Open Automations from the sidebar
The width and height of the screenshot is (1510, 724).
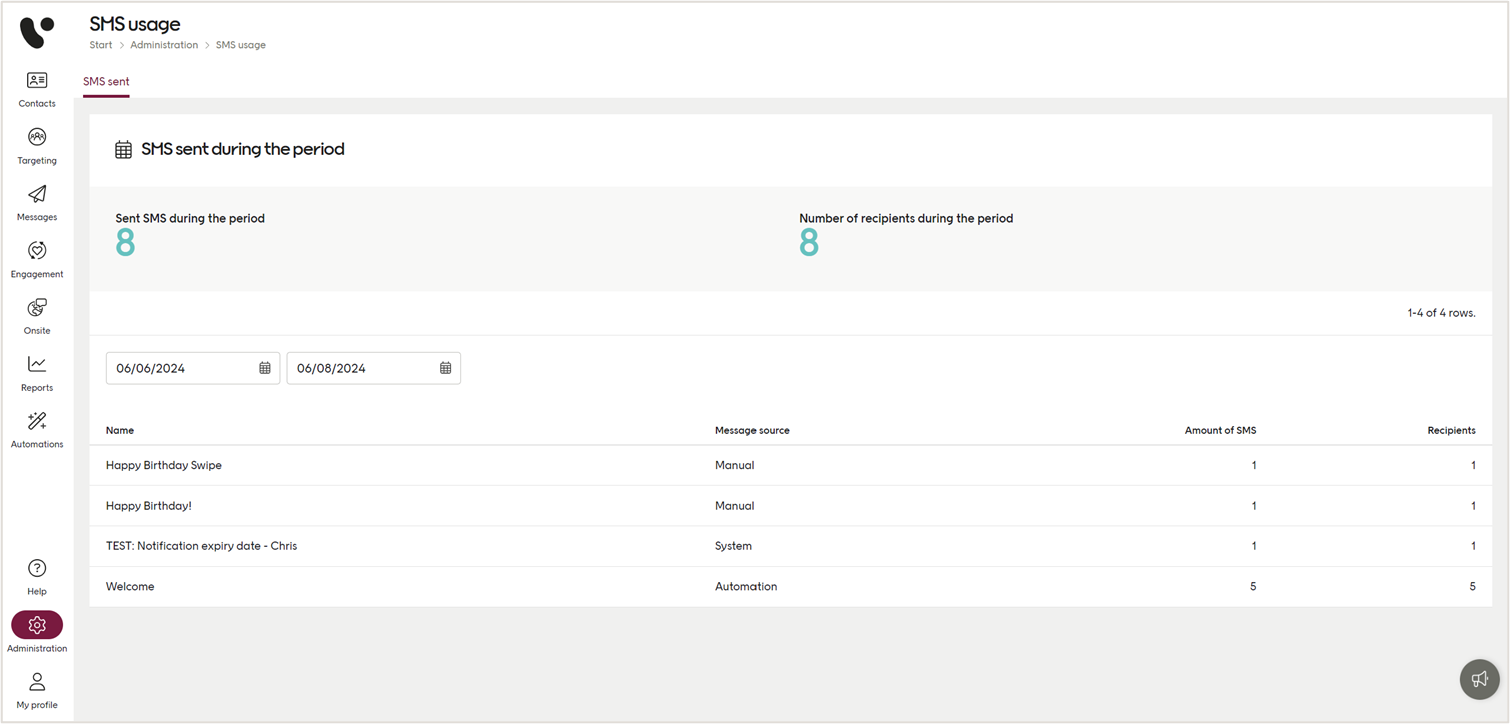pyautogui.click(x=37, y=429)
